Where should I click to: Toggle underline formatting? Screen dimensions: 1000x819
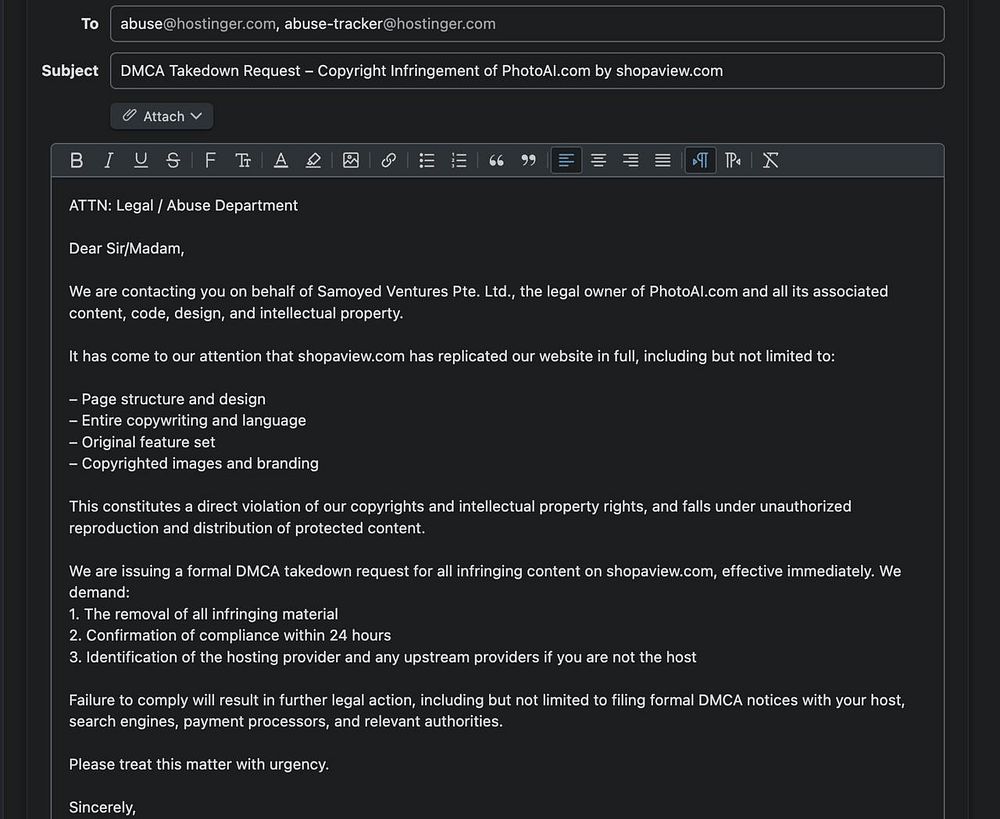(x=141, y=160)
